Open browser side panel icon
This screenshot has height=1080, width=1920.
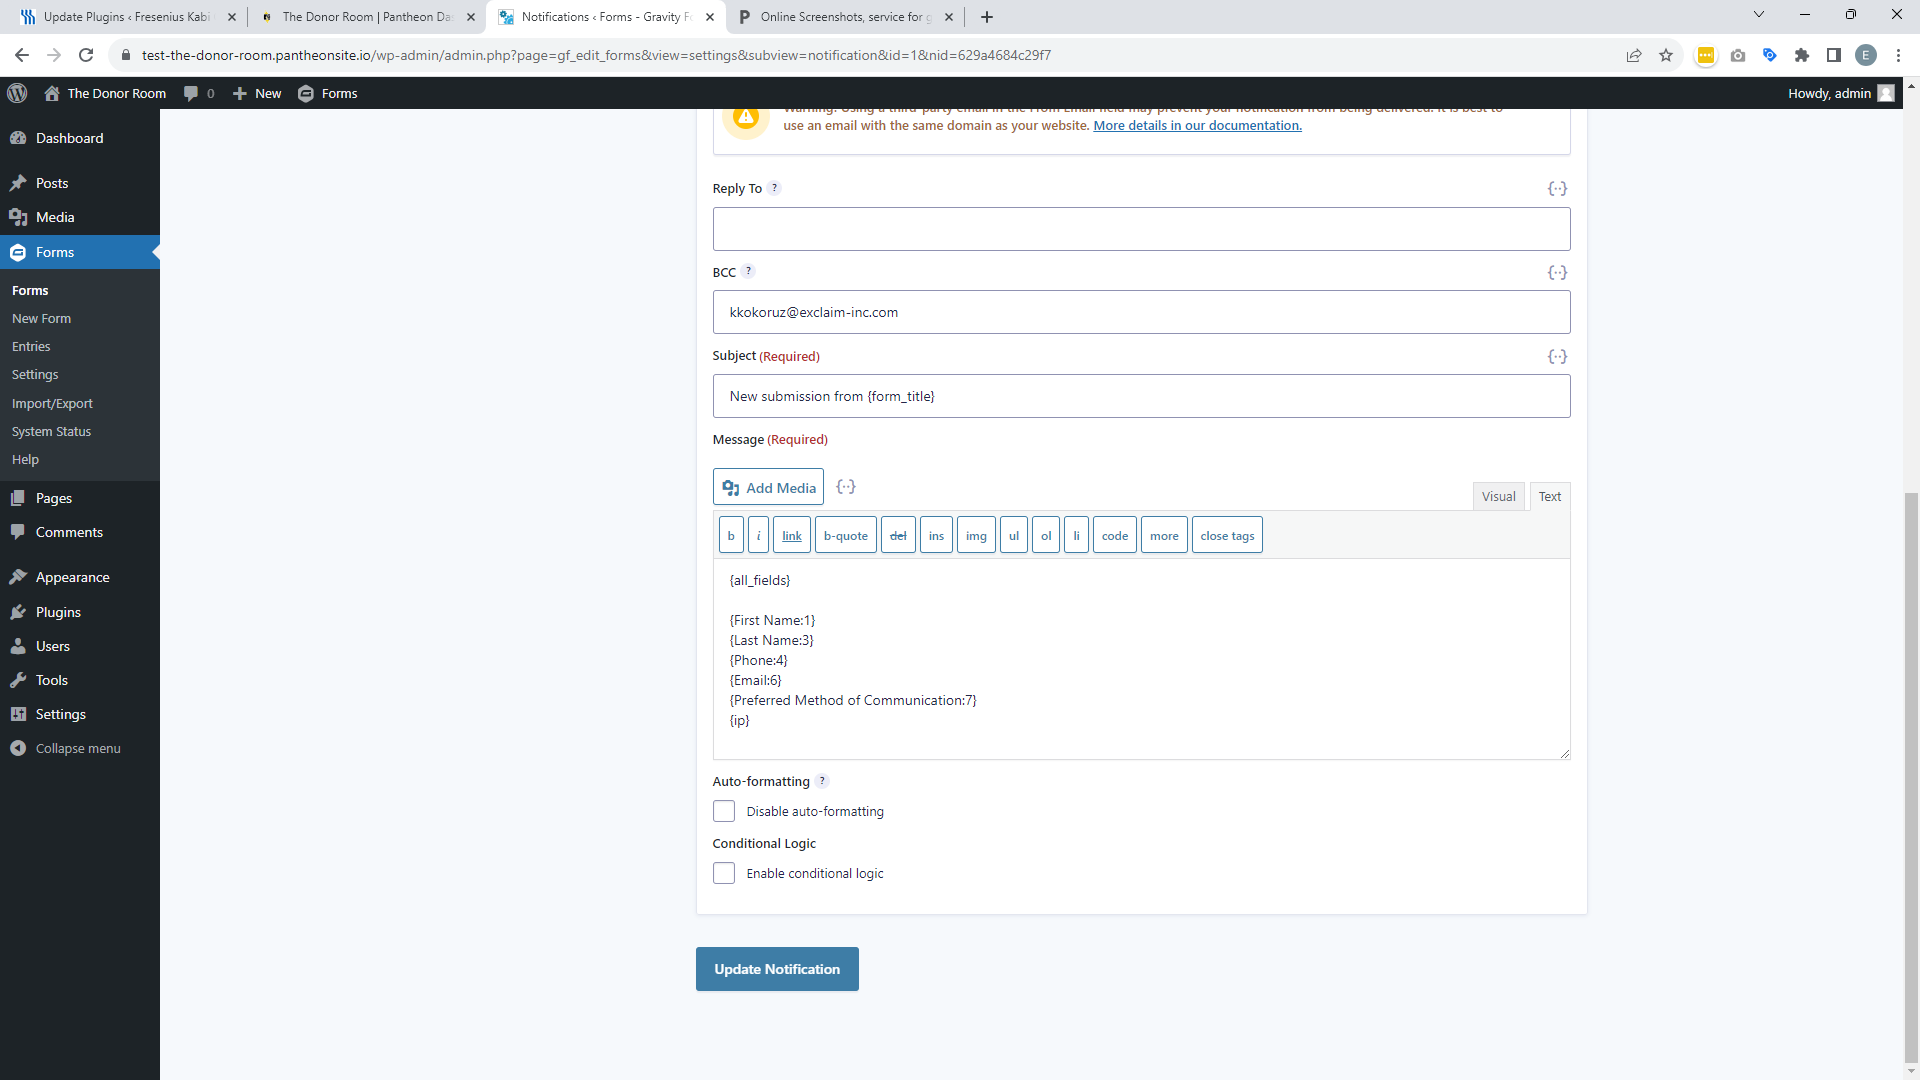point(1834,55)
